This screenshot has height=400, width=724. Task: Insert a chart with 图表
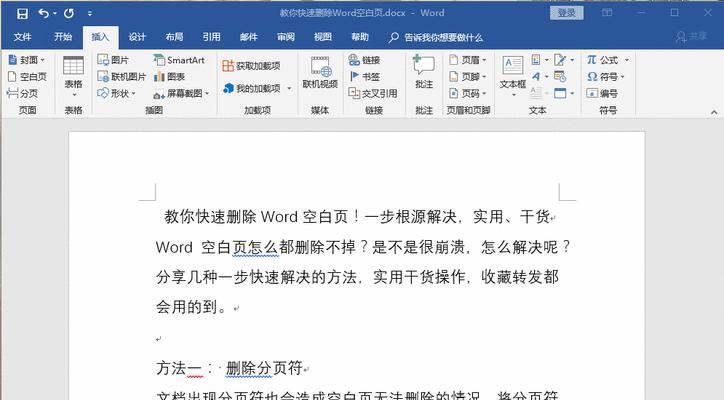click(x=169, y=77)
